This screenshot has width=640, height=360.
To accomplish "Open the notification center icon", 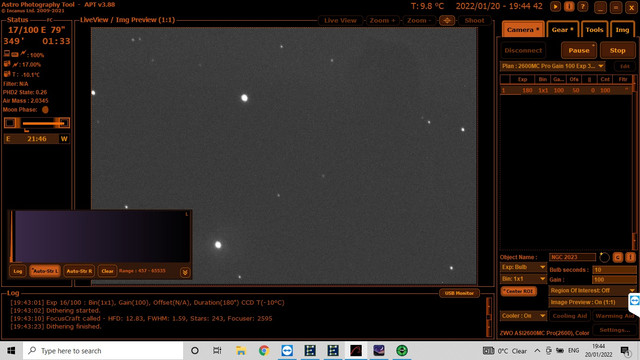I will click(x=626, y=351).
